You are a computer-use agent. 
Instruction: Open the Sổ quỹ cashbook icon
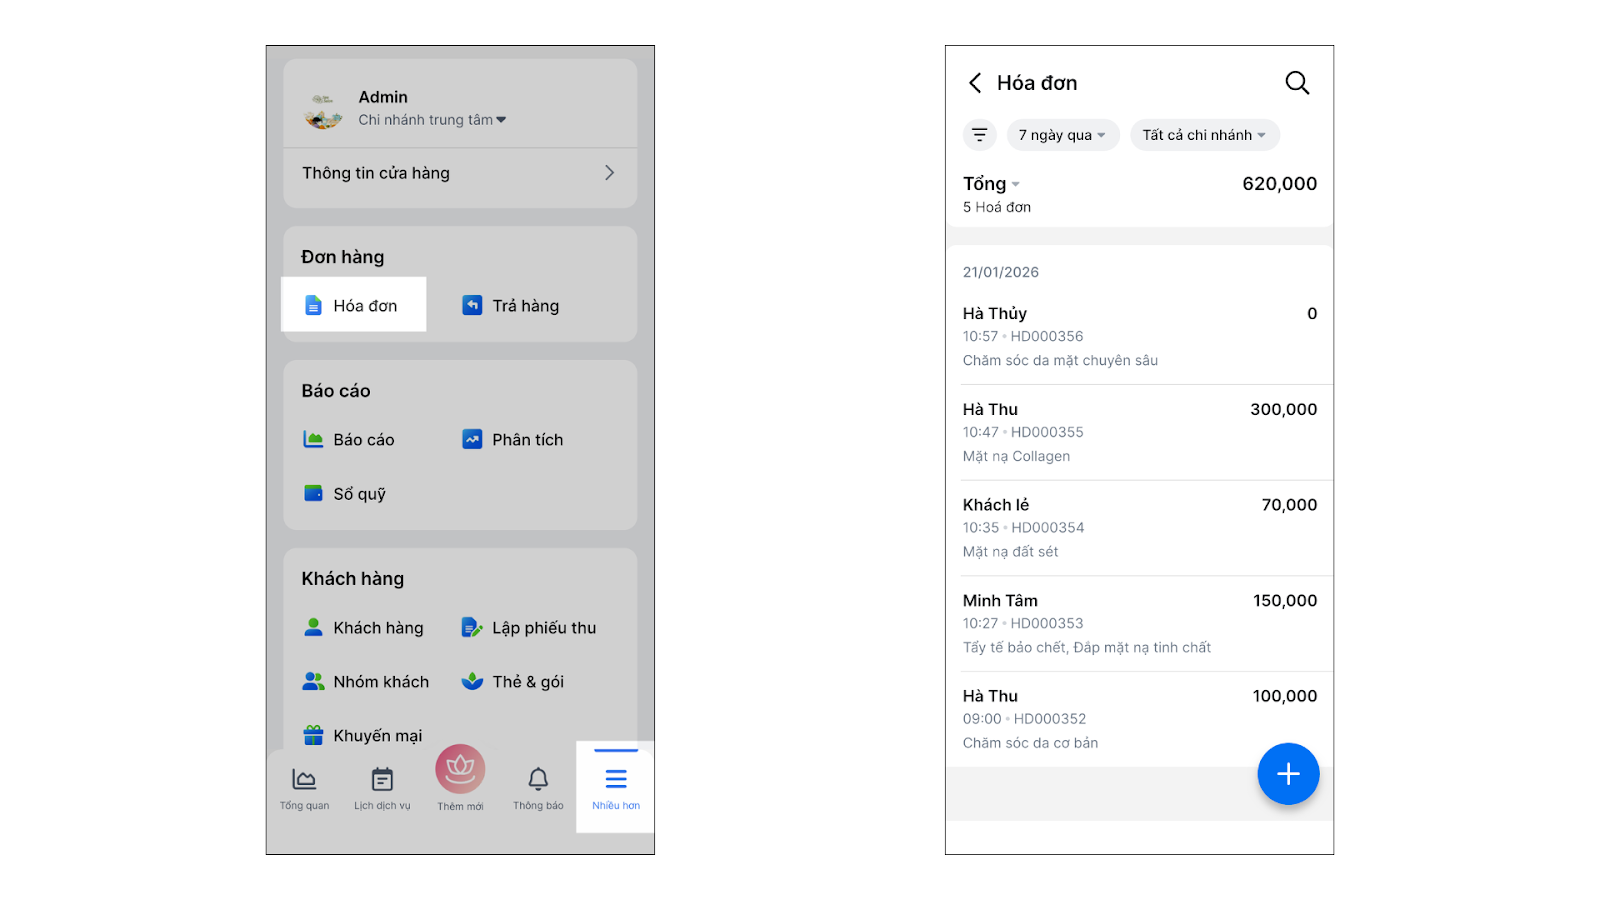(313, 493)
